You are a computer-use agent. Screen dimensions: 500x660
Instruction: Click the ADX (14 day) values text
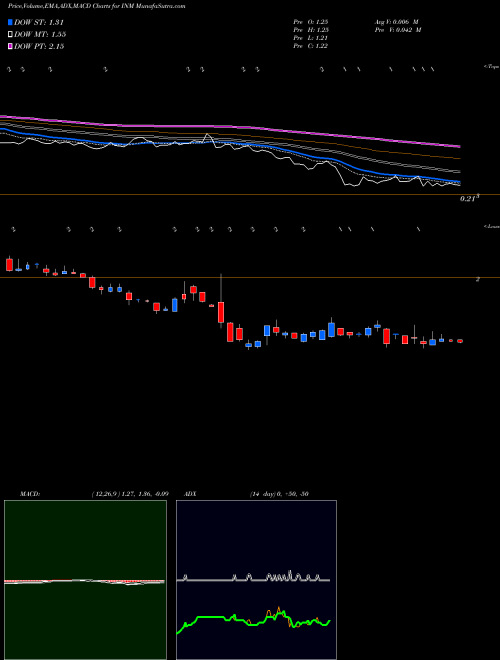click(279, 494)
